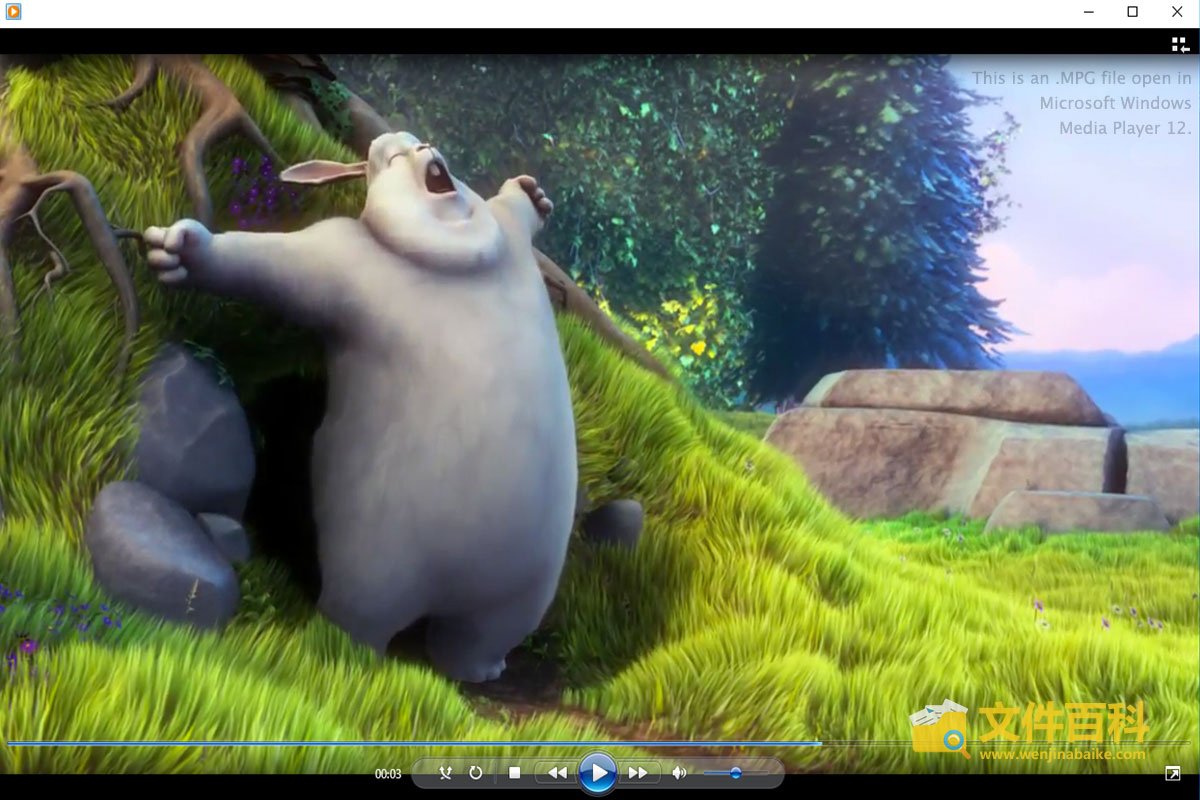Minimize the player window

point(1087,12)
